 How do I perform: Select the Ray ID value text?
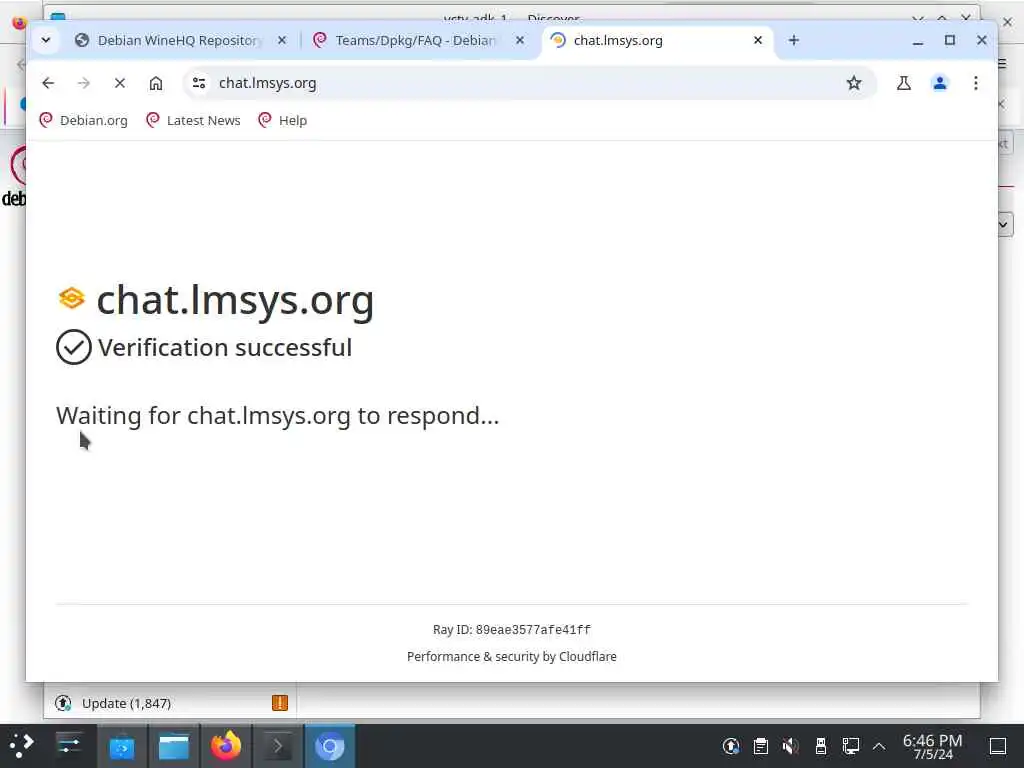[x=533, y=630]
